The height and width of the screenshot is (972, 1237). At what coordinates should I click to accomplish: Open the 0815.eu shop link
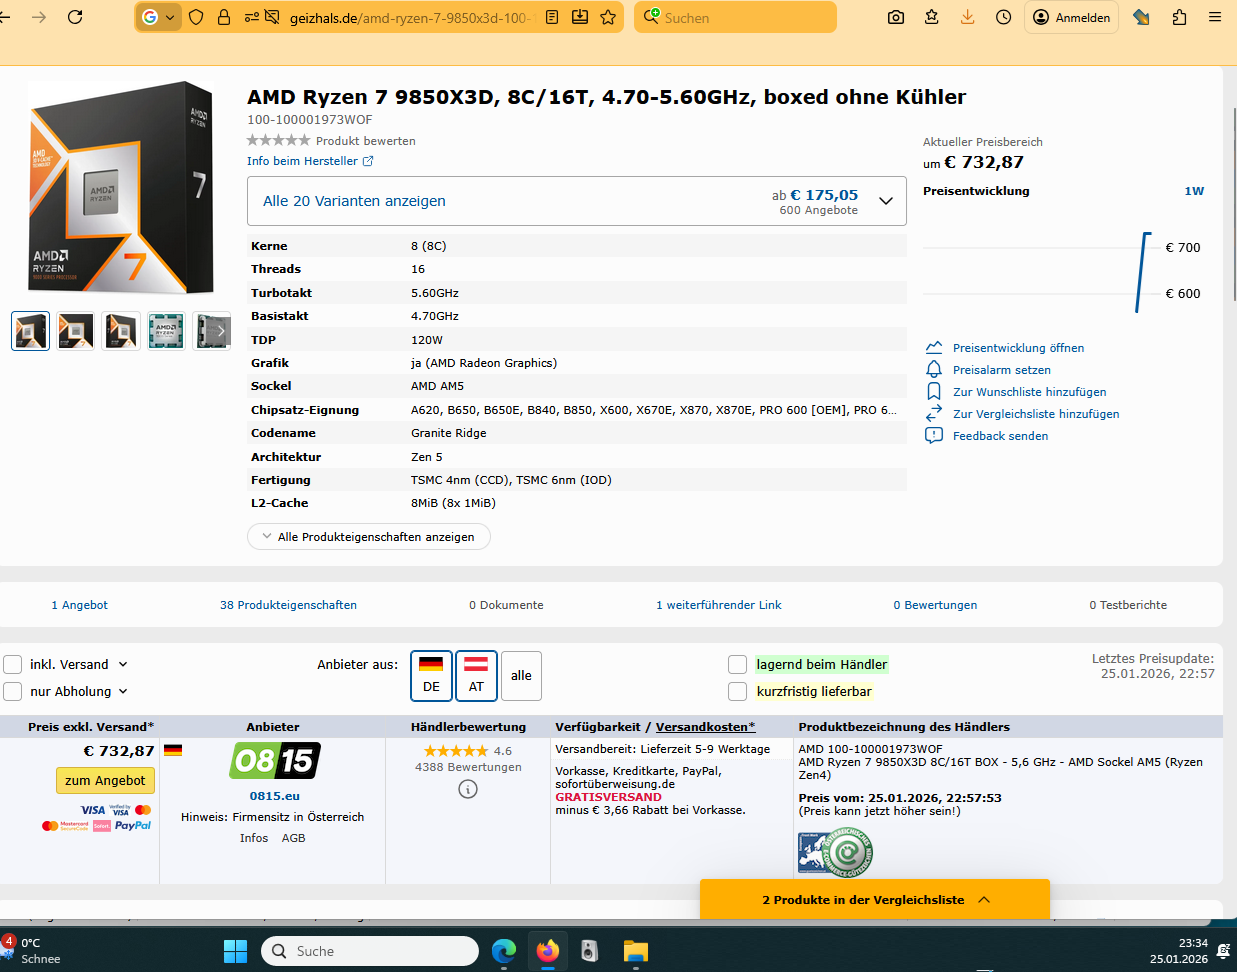click(x=275, y=796)
